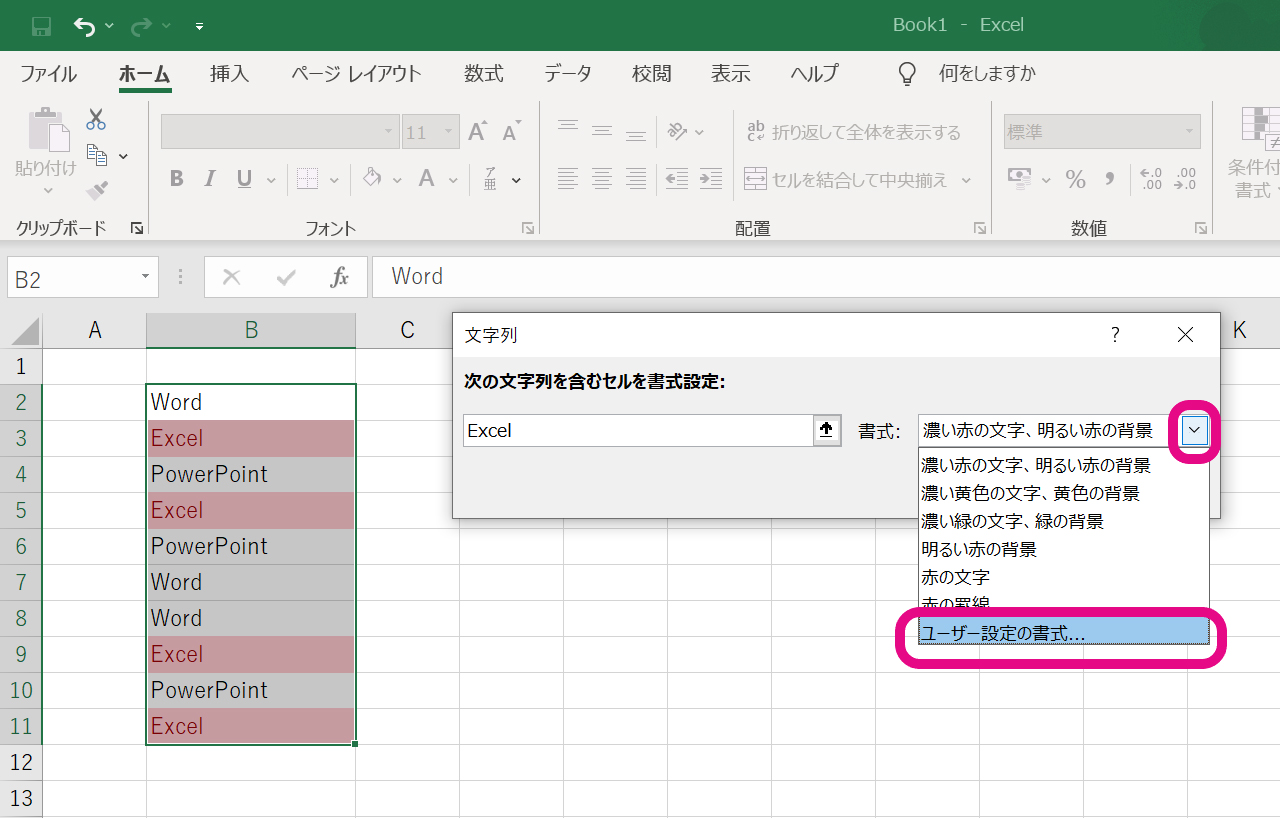Click the decrease indent icon
This screenshot has height=818, width=1280.
[x=677, y=179]
